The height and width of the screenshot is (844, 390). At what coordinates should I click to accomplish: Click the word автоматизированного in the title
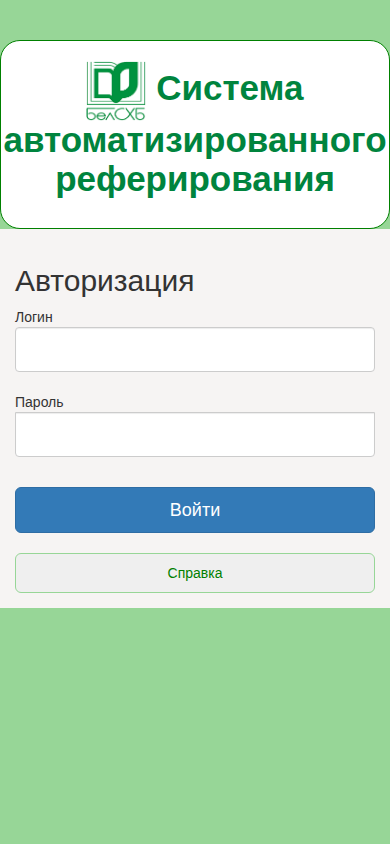click(195, 141)
